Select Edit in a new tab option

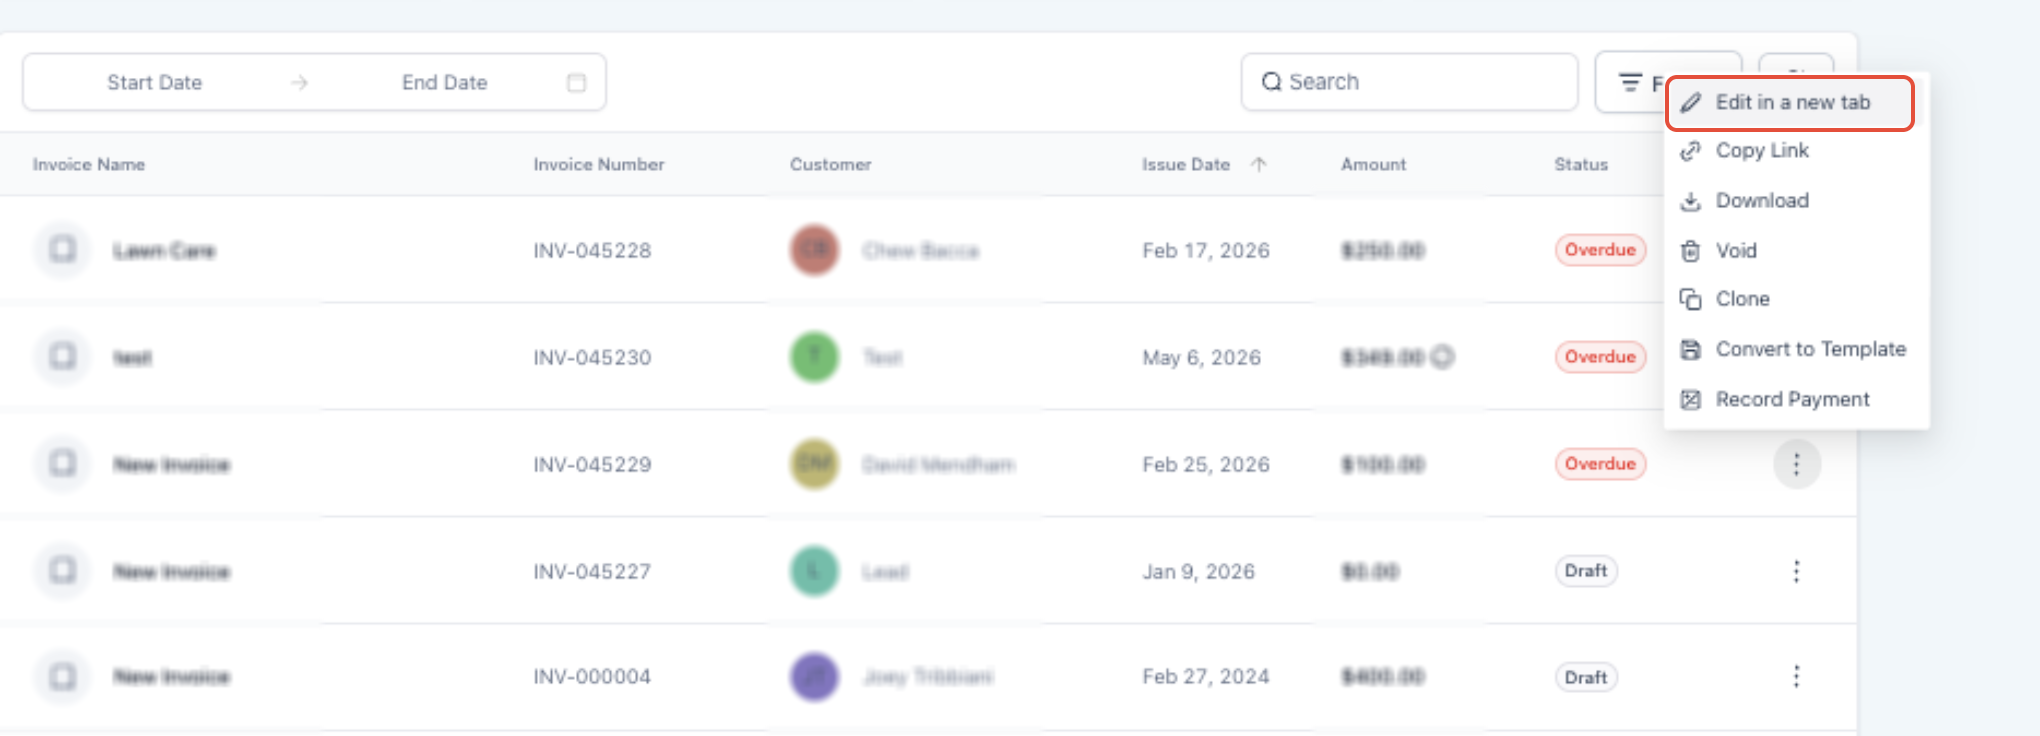coord(1789,103)
